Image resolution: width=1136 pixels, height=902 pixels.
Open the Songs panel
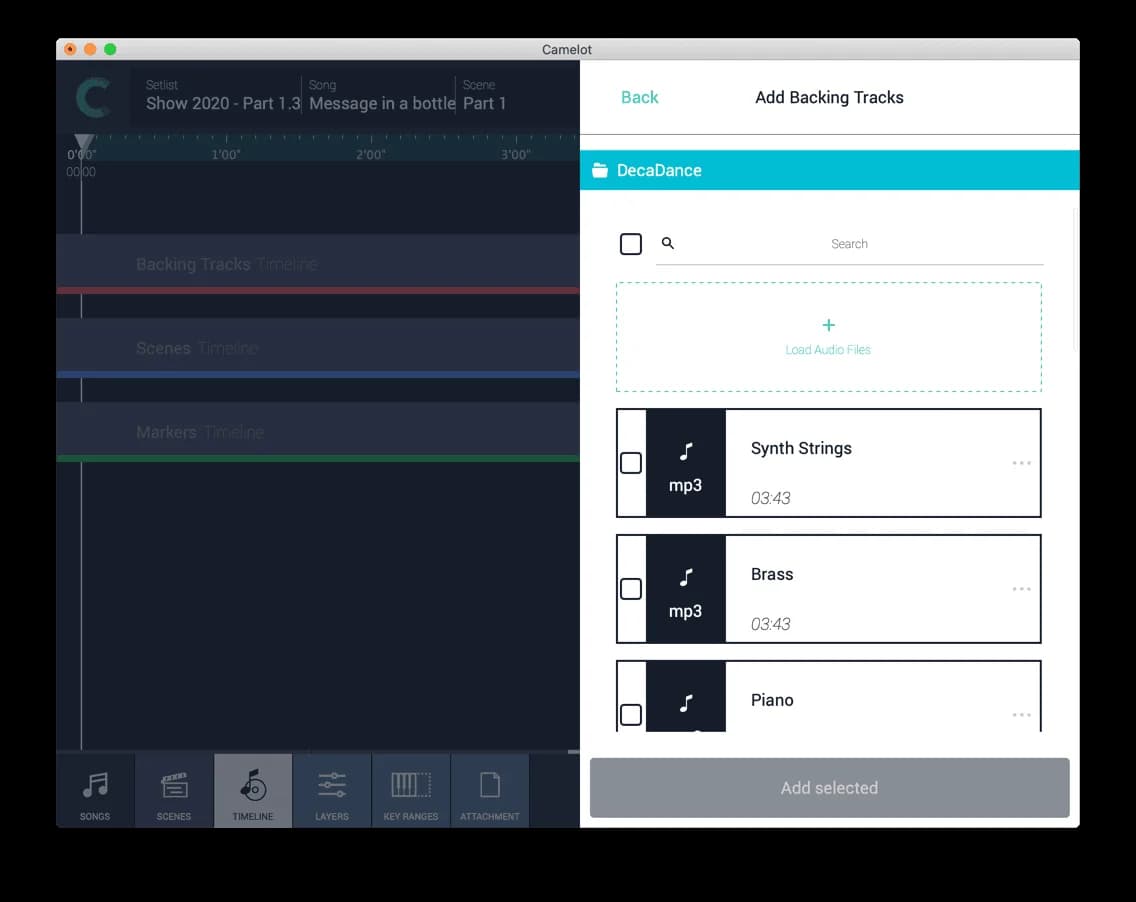(x=95, y=790)
